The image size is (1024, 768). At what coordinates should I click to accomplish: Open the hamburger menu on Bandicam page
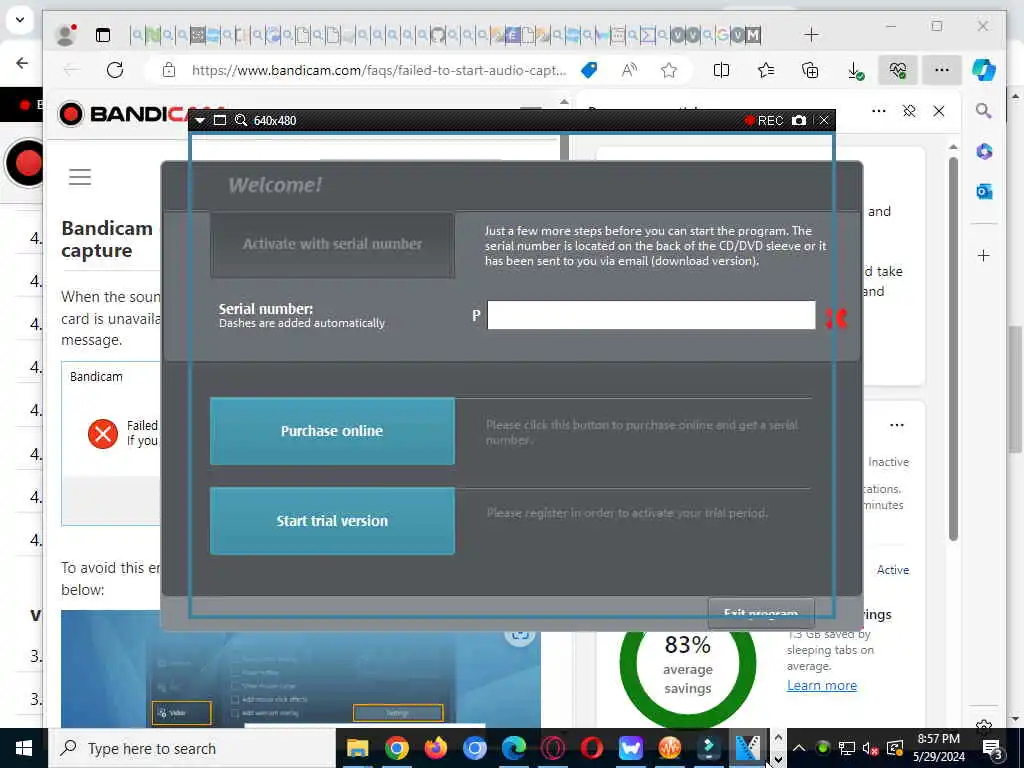coord(80,177)
